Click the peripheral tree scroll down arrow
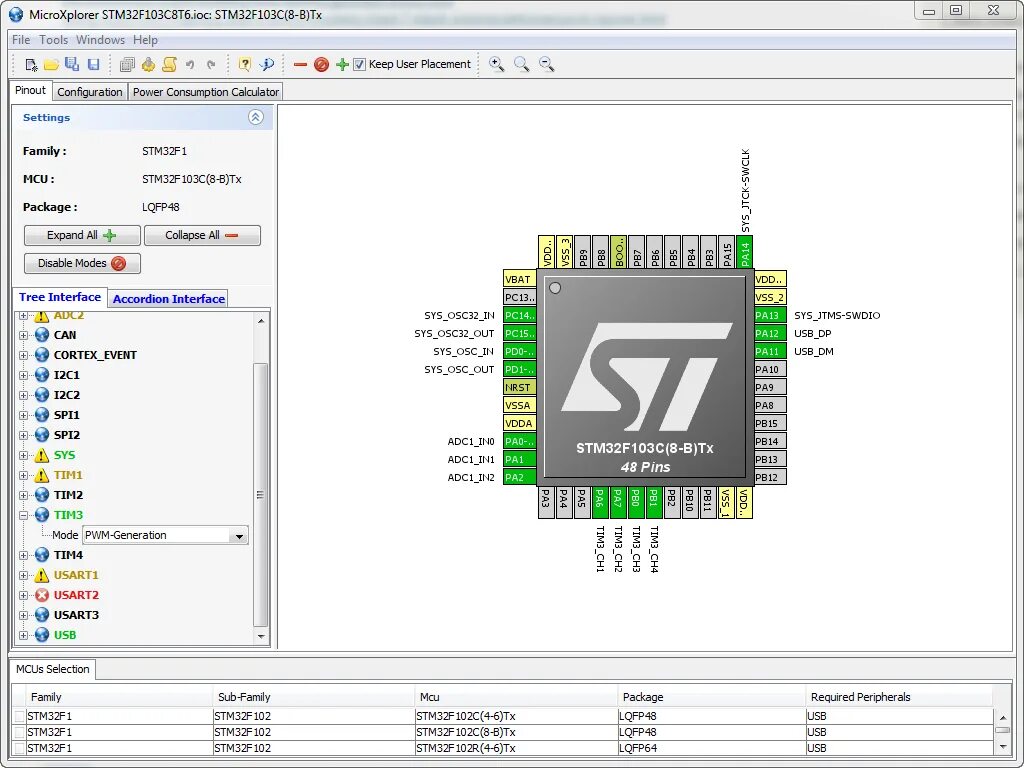This screenshot has height=768, width=1024. pos(261,636)
